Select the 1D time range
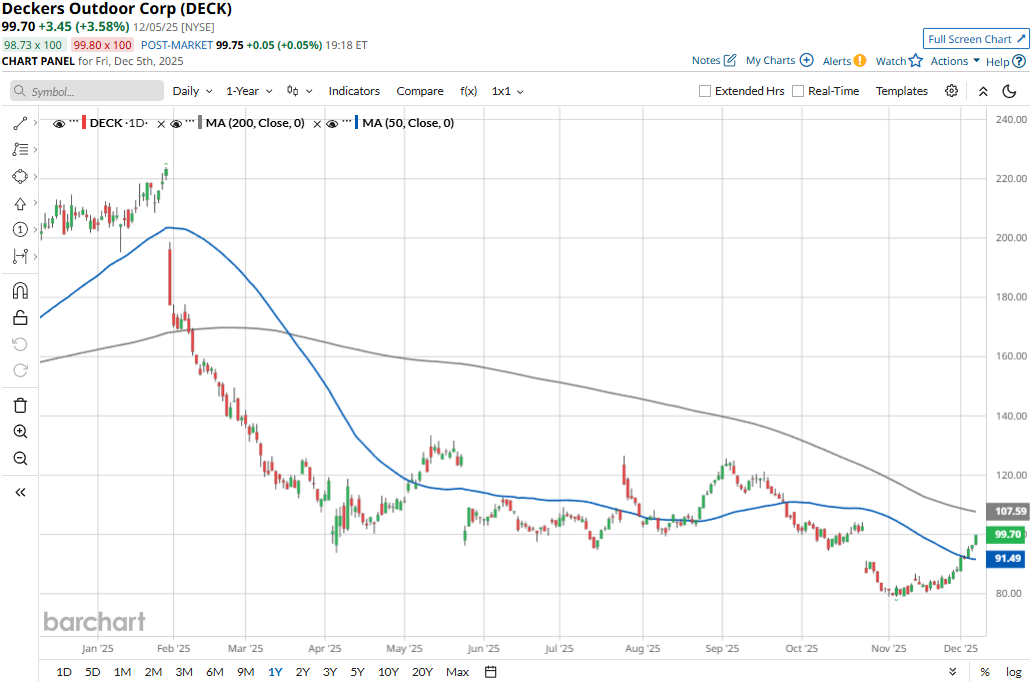 point(64,672)
